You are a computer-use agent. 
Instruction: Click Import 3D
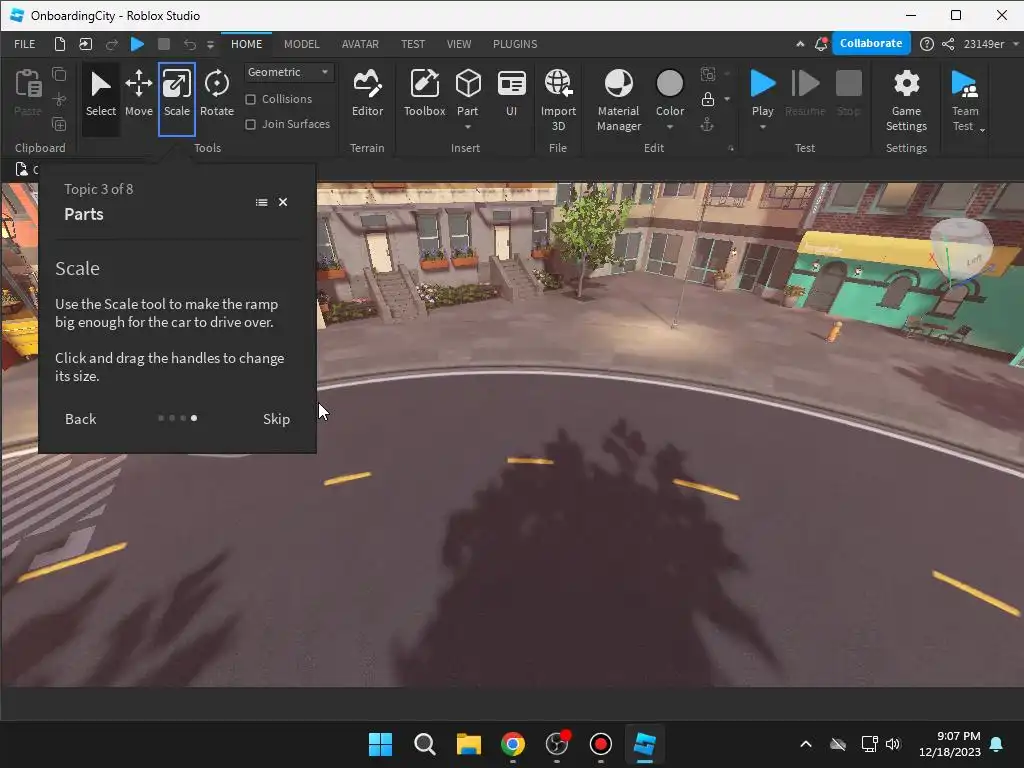(558, 99)
